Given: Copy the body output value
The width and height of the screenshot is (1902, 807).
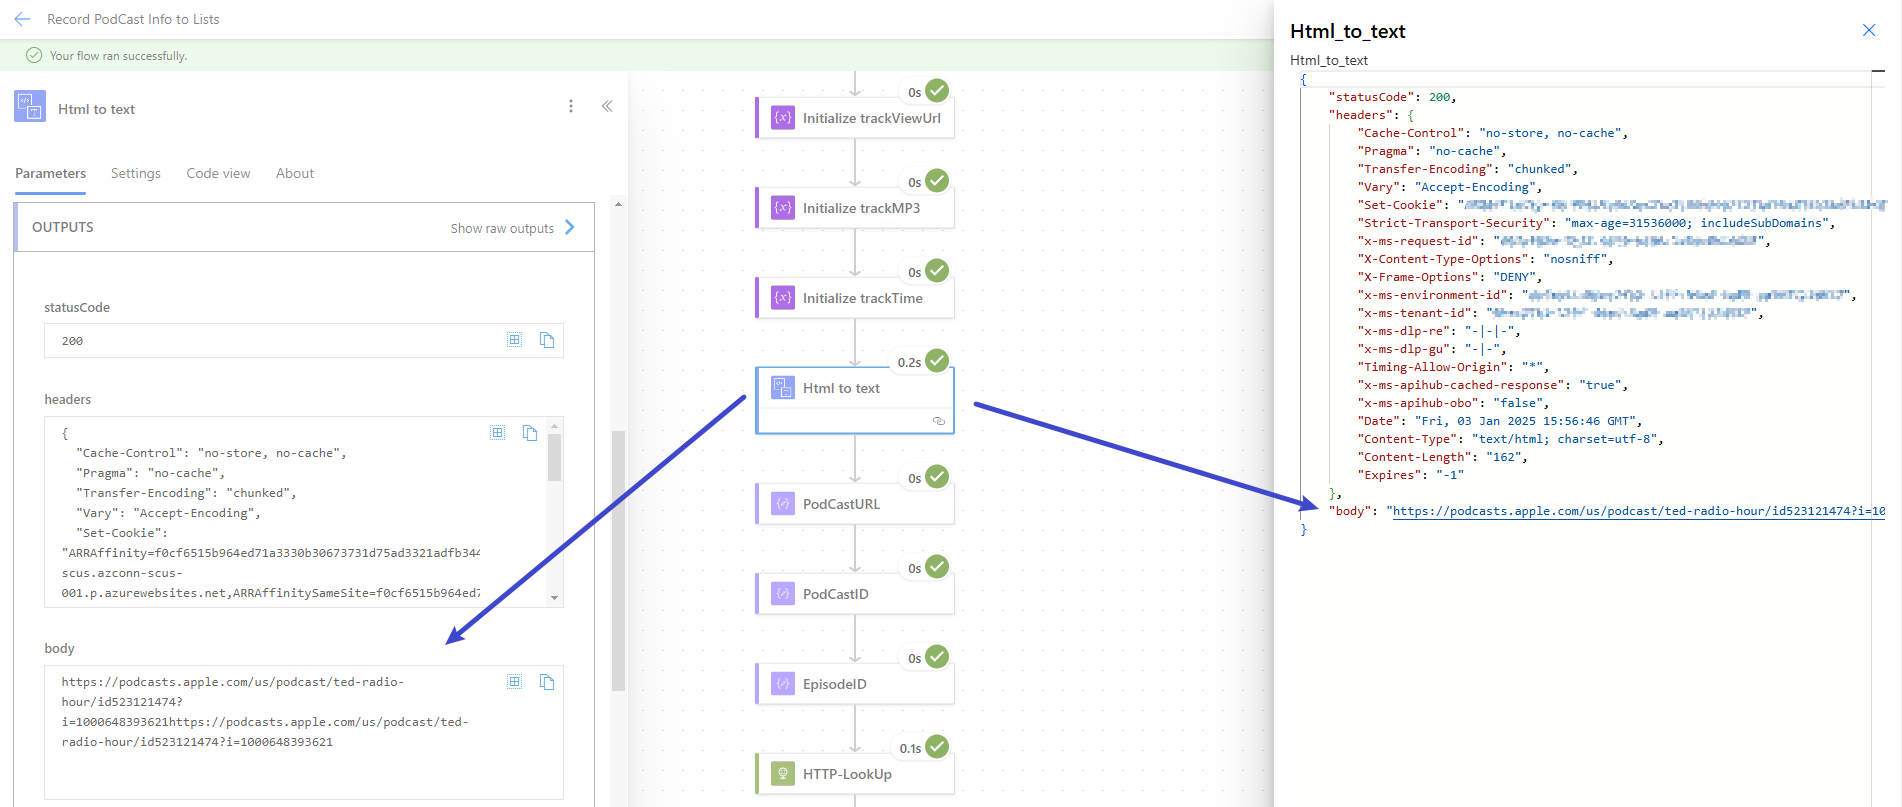Looking at the screenshot, I should pos(547,682).
